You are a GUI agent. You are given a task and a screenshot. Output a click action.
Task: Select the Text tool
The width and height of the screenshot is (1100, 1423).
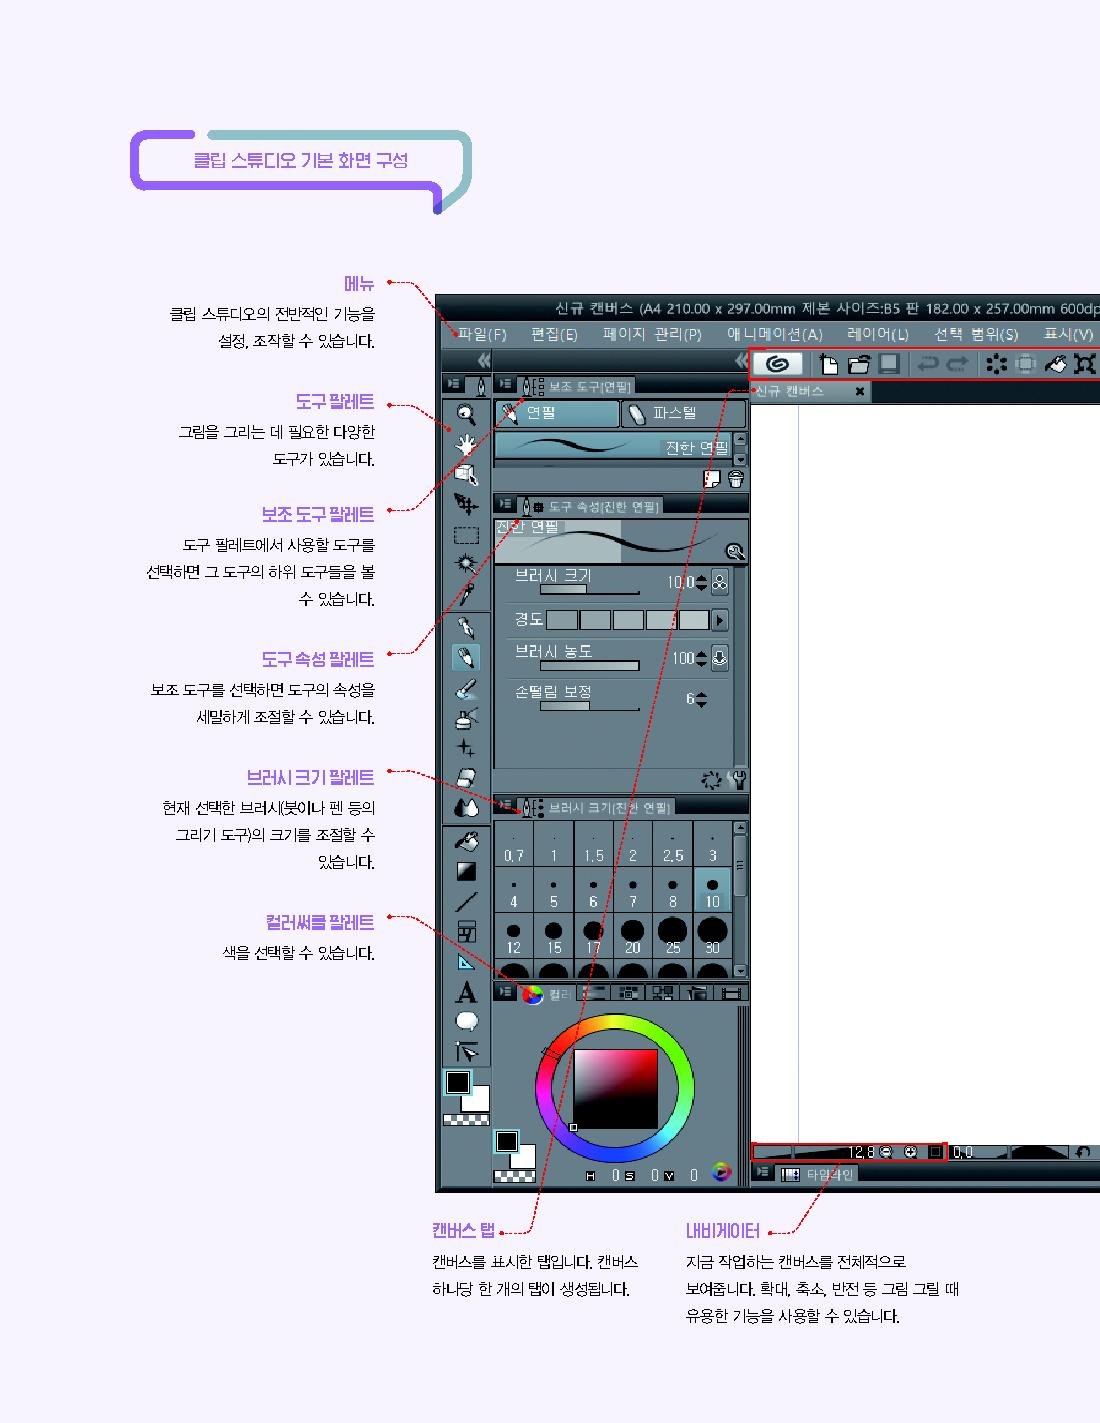click(466, 993)
